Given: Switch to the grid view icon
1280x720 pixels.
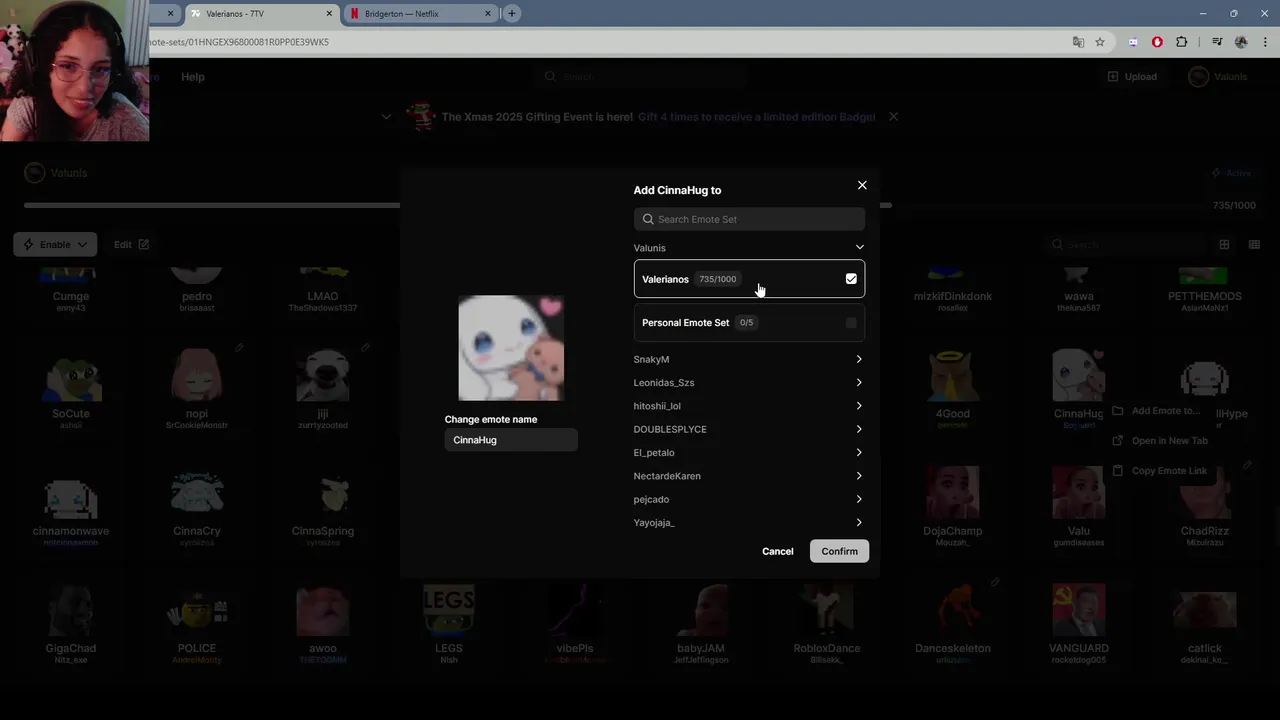Looking at the screenshot, I should click(1224, 244).
